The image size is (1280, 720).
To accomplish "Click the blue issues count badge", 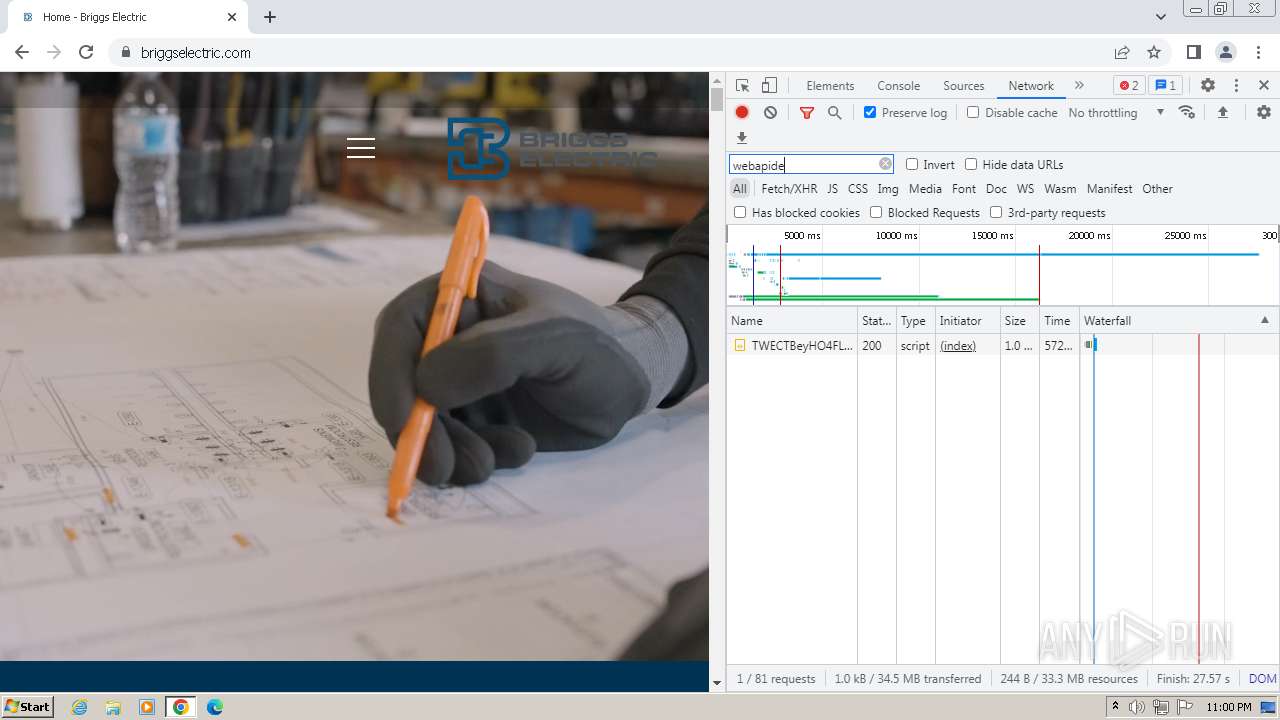I will coord(1165,86).
